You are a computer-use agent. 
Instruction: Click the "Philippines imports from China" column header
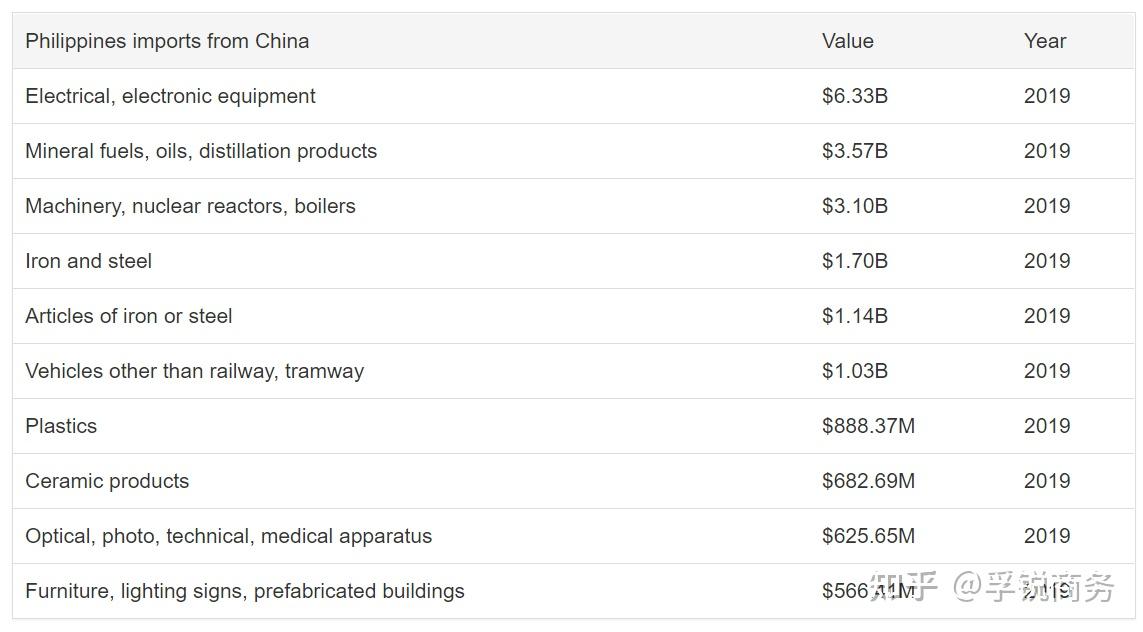(167, 41)
